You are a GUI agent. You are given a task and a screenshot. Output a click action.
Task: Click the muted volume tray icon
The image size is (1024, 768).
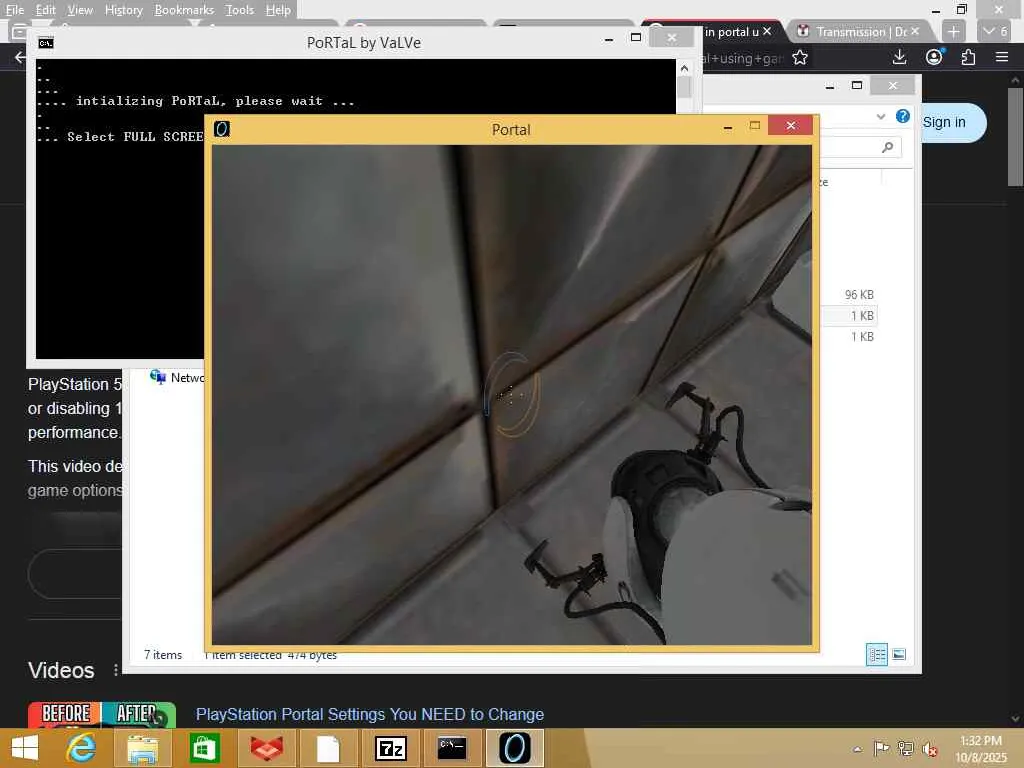click(x=929, y=748)
